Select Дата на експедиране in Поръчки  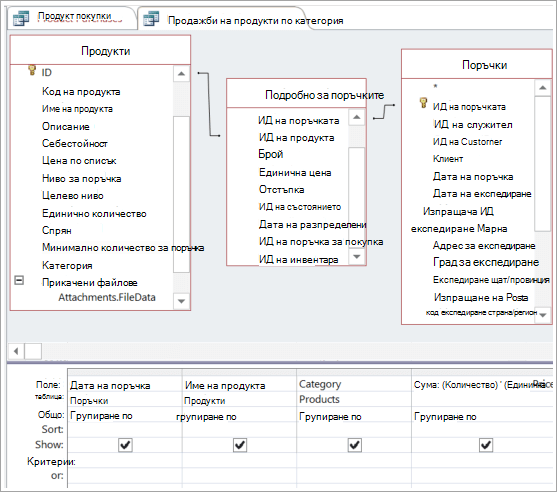point(482,194)
